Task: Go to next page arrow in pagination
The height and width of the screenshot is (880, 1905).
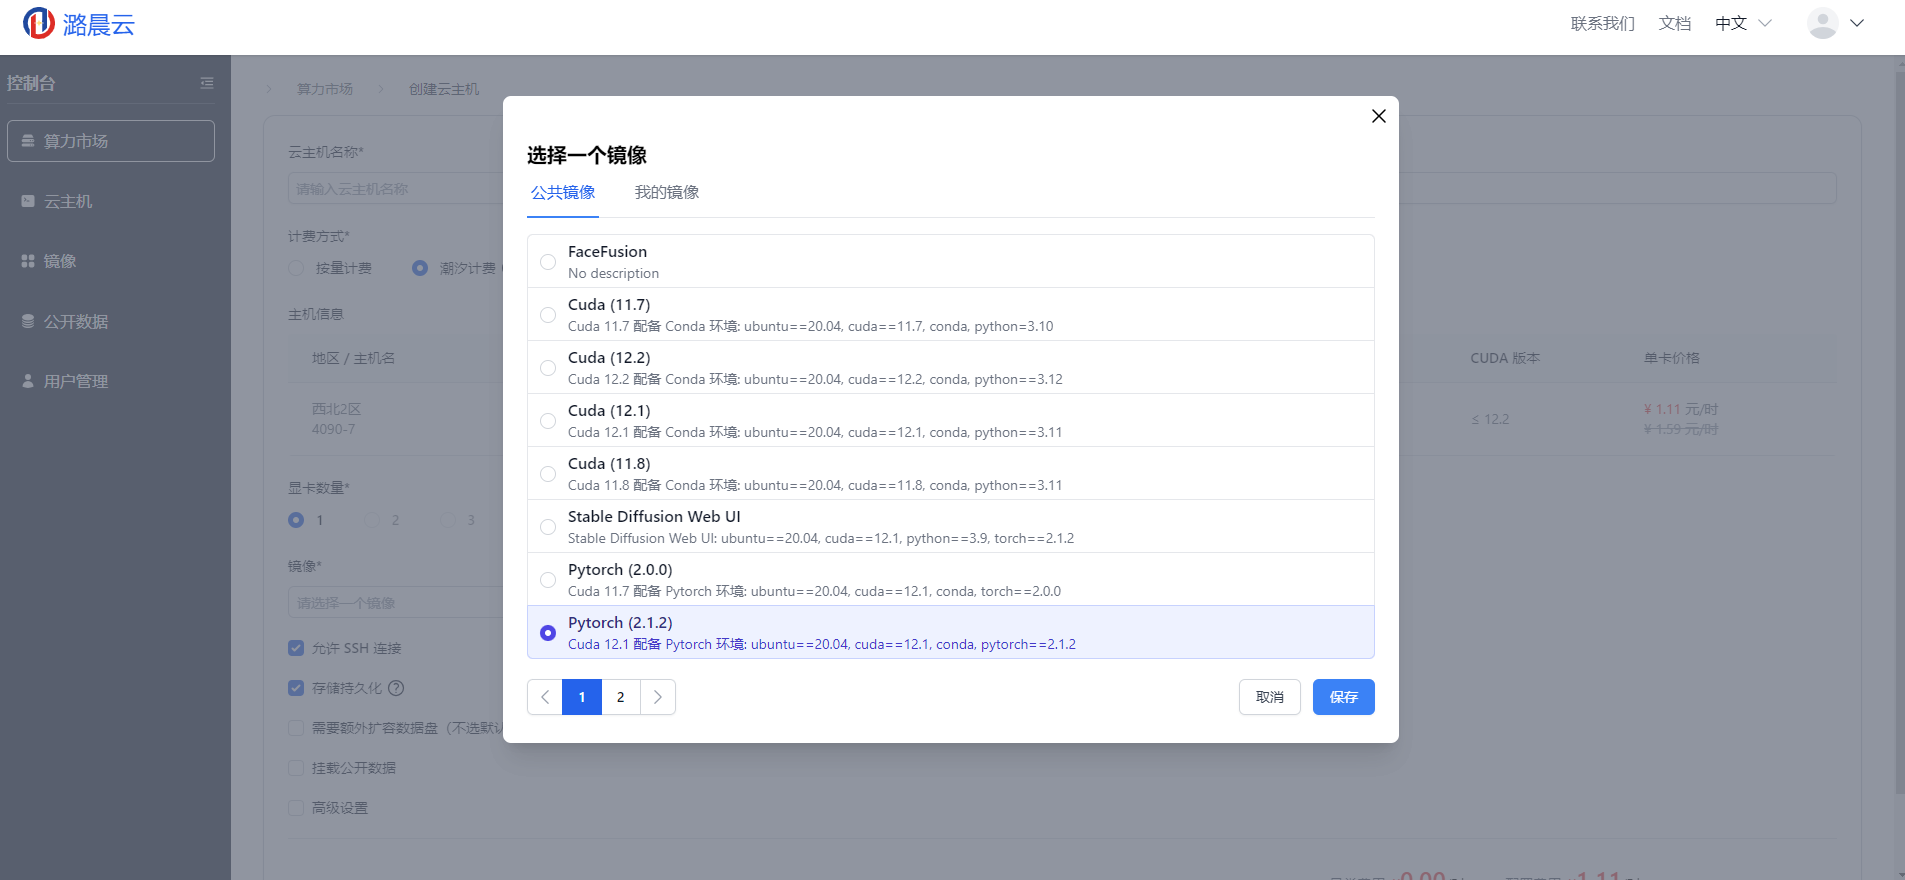Action: click(x=658, y=697)
